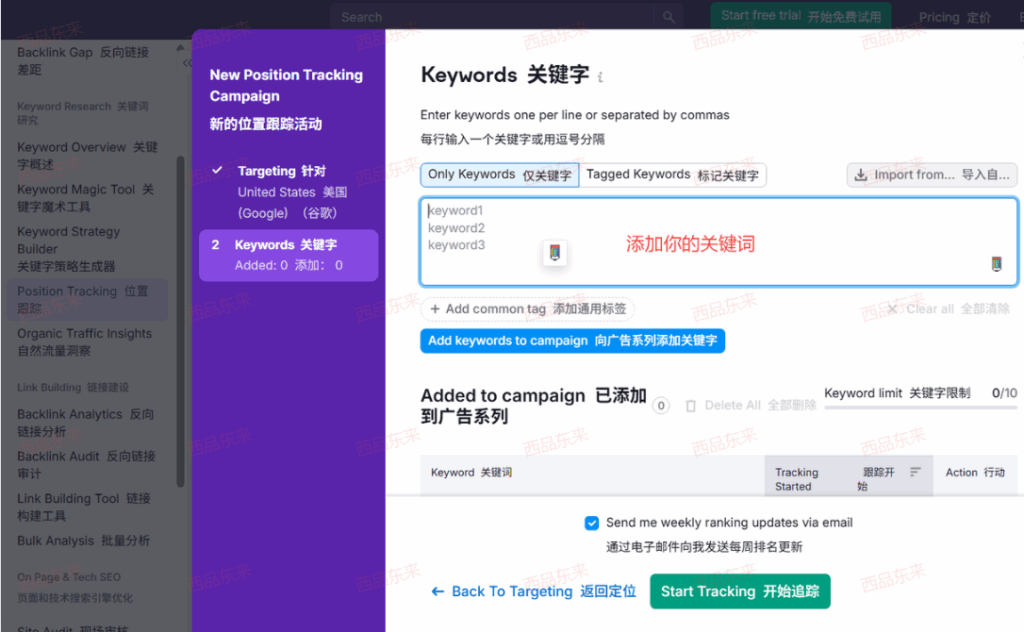
Task: Click the Keyword limit progress bar
Action: tap(920, 406)
